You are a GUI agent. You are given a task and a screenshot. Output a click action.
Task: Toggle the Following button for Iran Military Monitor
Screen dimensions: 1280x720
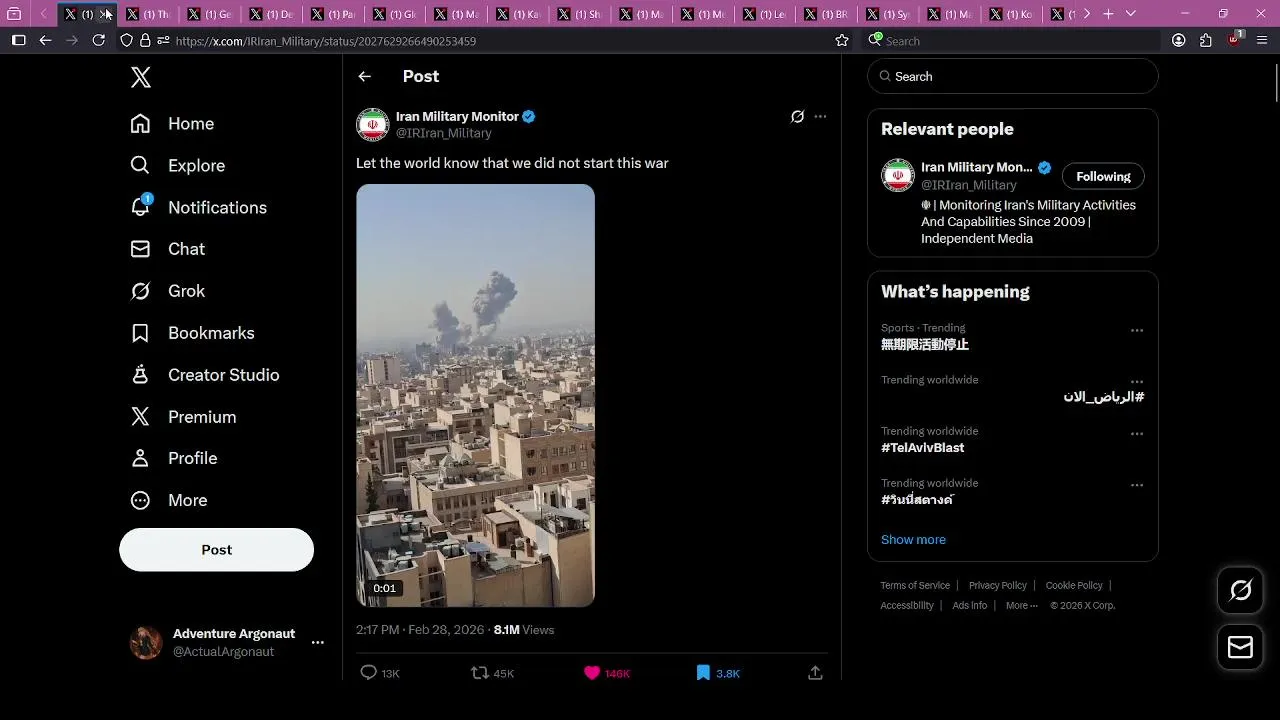(x=1103, y=176)
